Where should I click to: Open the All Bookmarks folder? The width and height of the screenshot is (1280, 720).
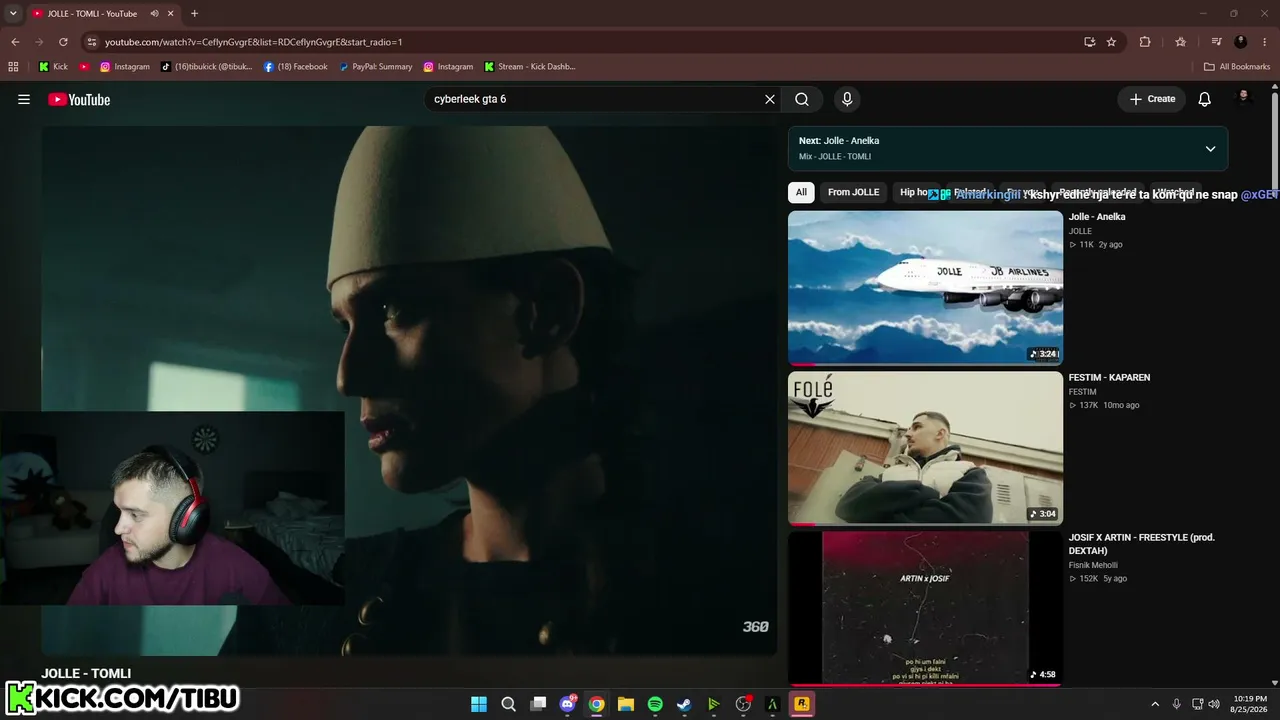tap(1237, 67)
